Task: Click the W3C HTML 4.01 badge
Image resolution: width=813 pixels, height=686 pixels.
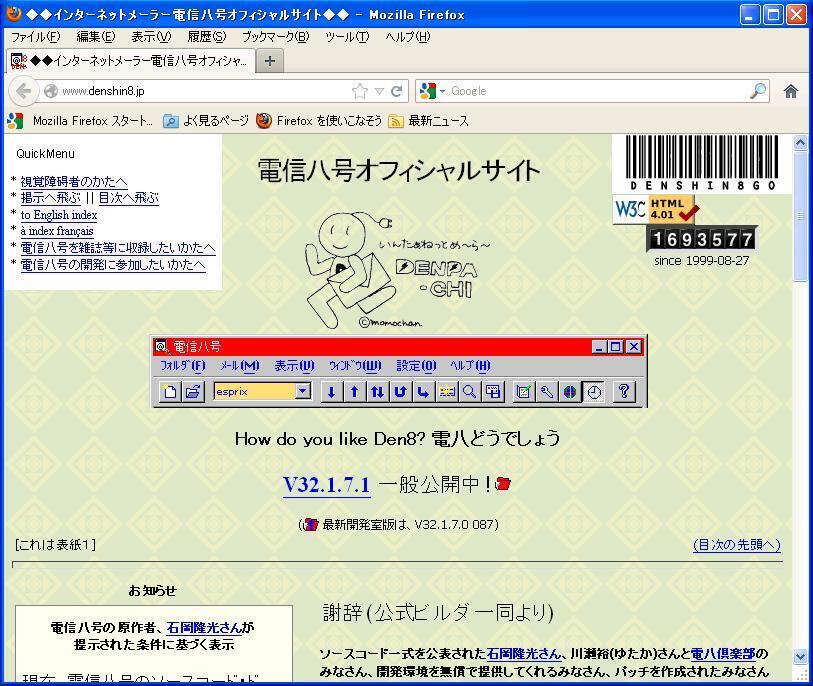Action: click(x=655, y=209)
